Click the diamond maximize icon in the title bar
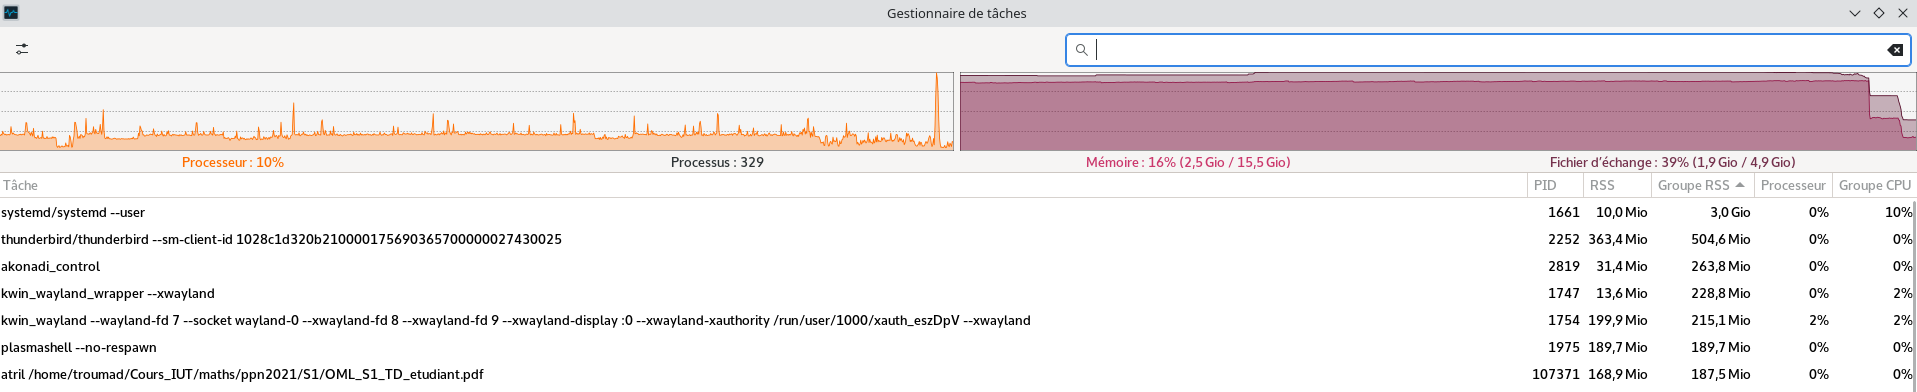The width and height of the screenshot is (1917, 392). coord(1878,13)
